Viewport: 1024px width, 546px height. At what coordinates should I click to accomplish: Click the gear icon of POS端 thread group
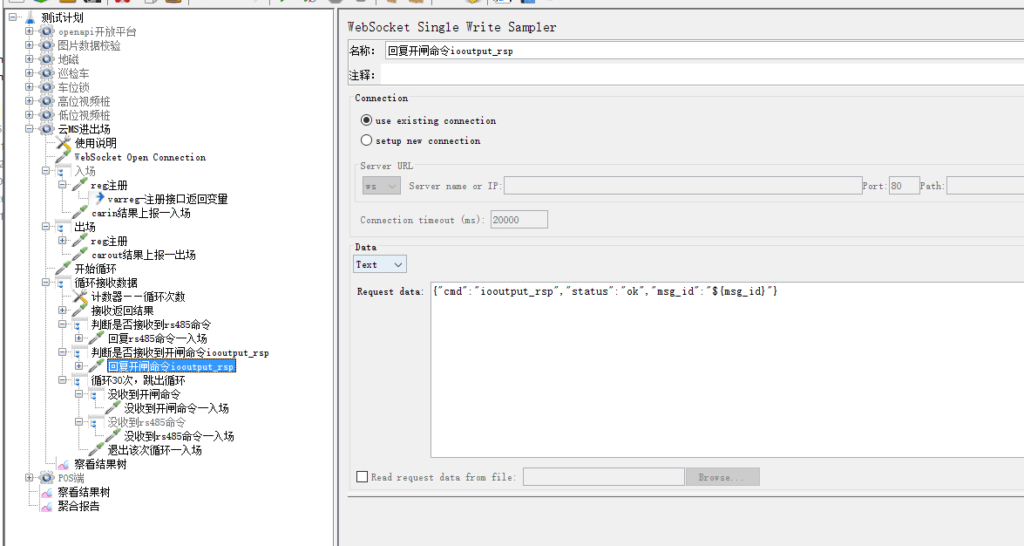click(47, 478)
